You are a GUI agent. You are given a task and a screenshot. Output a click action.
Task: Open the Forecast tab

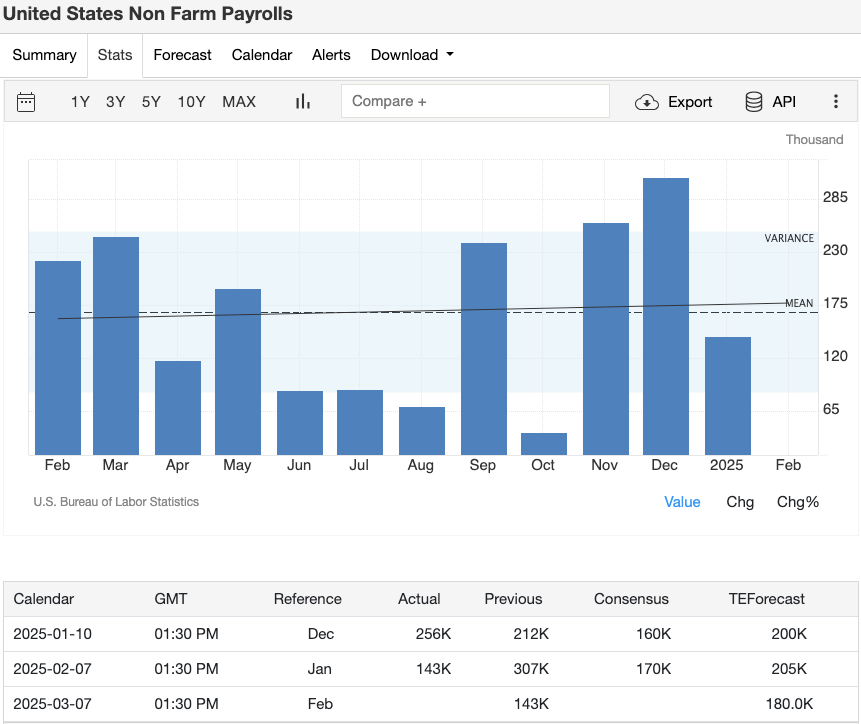pos(182,55)
